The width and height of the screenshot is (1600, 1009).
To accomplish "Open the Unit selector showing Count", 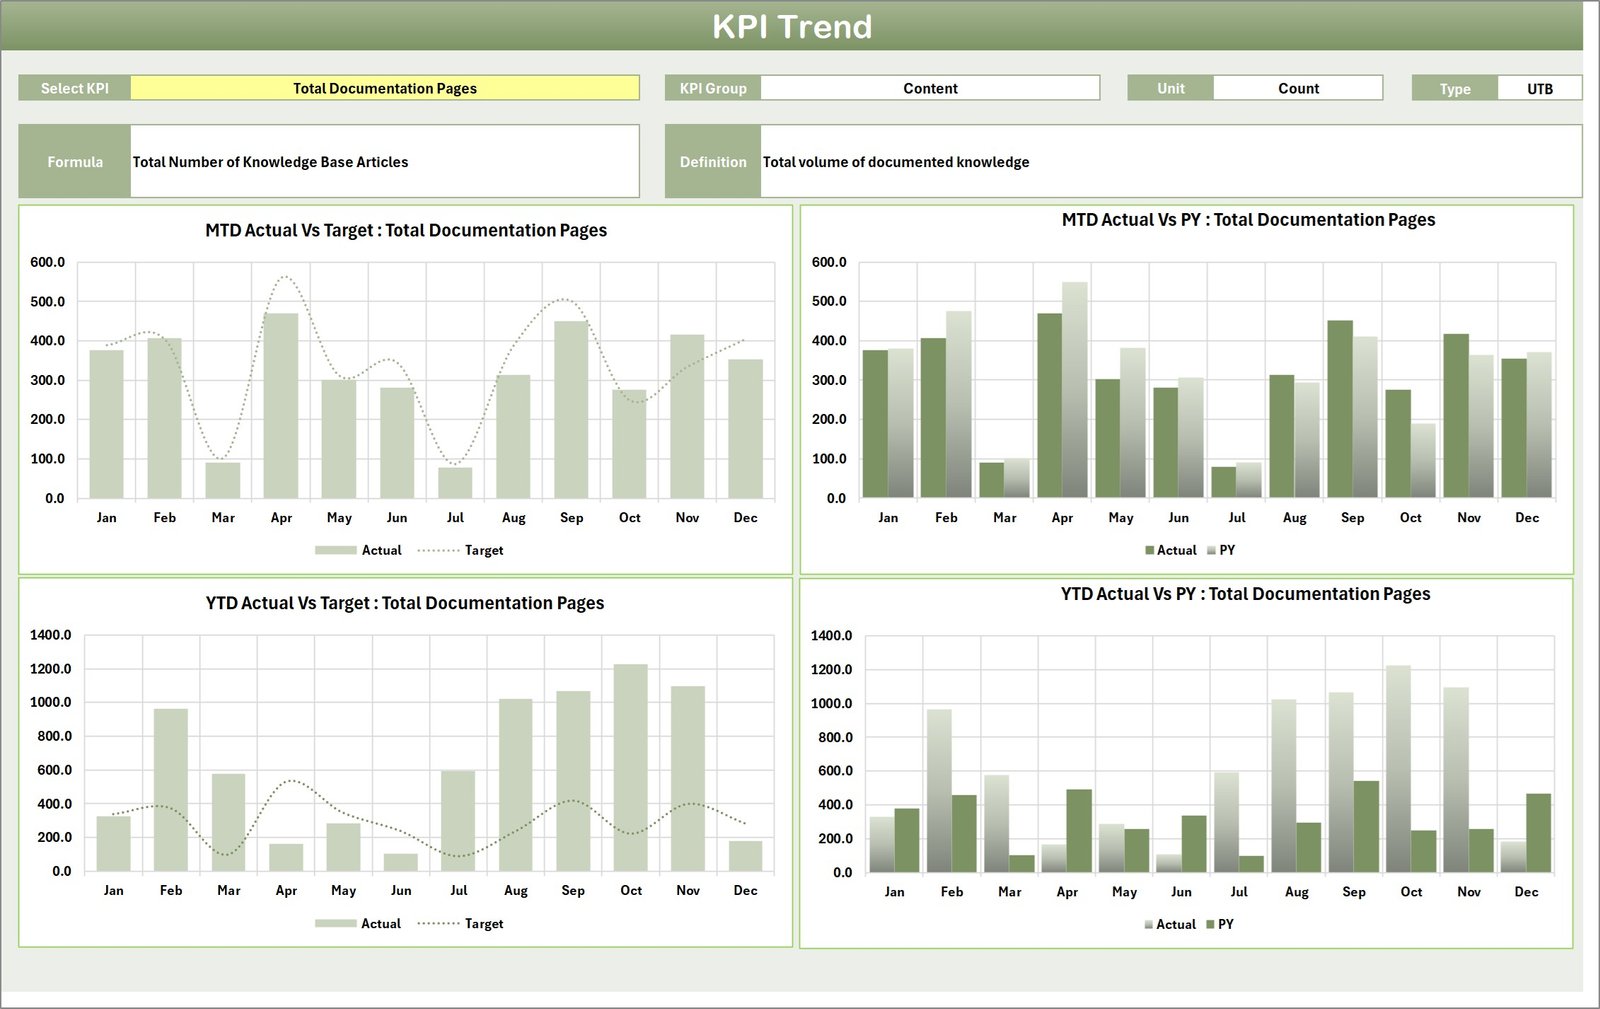I will coord(1297,88).
